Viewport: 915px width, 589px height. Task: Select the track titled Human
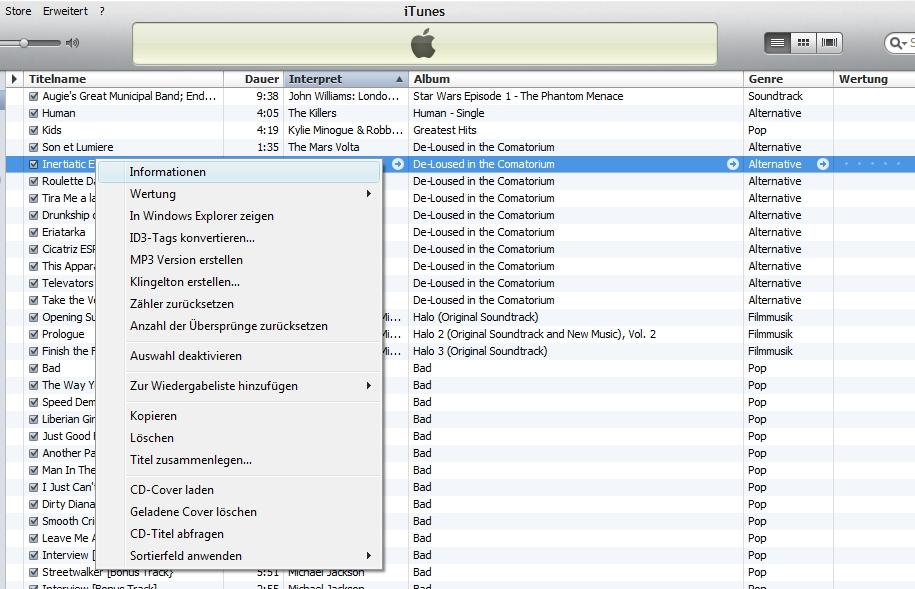(x=58, y=113)
